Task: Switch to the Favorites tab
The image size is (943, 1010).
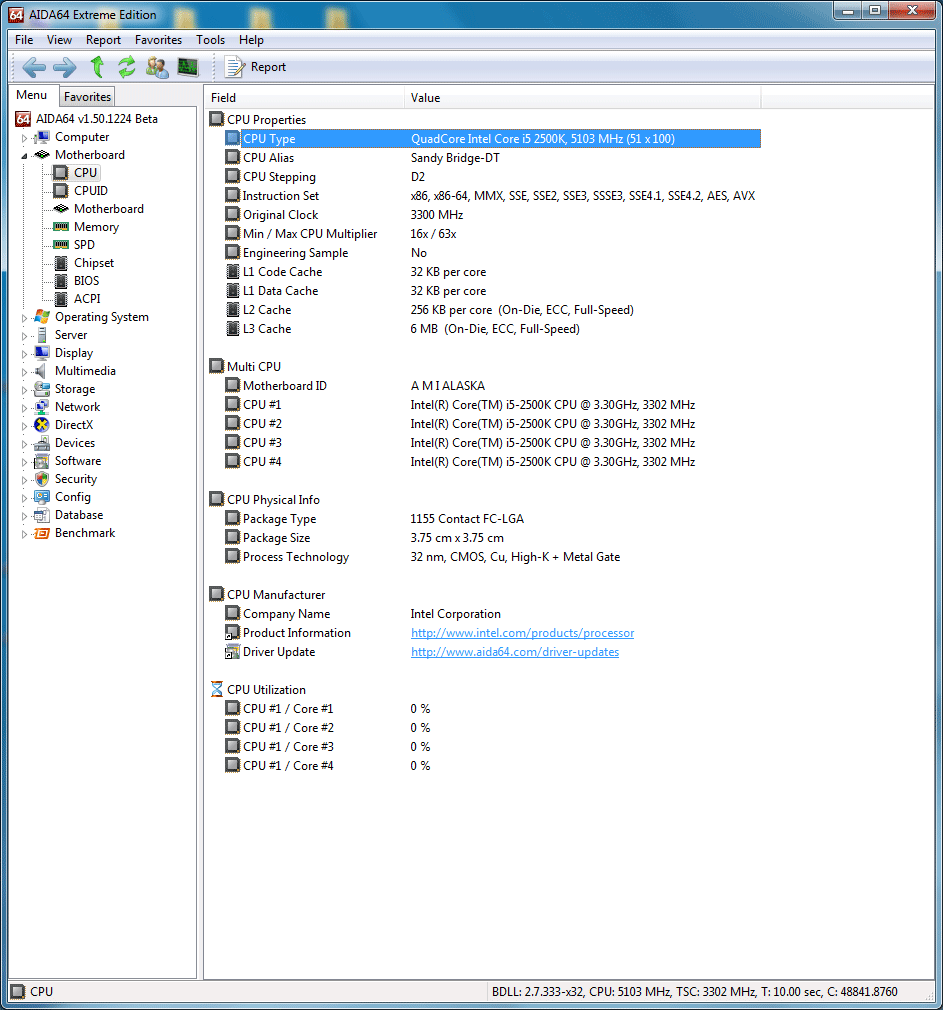Action: point(88,97)
